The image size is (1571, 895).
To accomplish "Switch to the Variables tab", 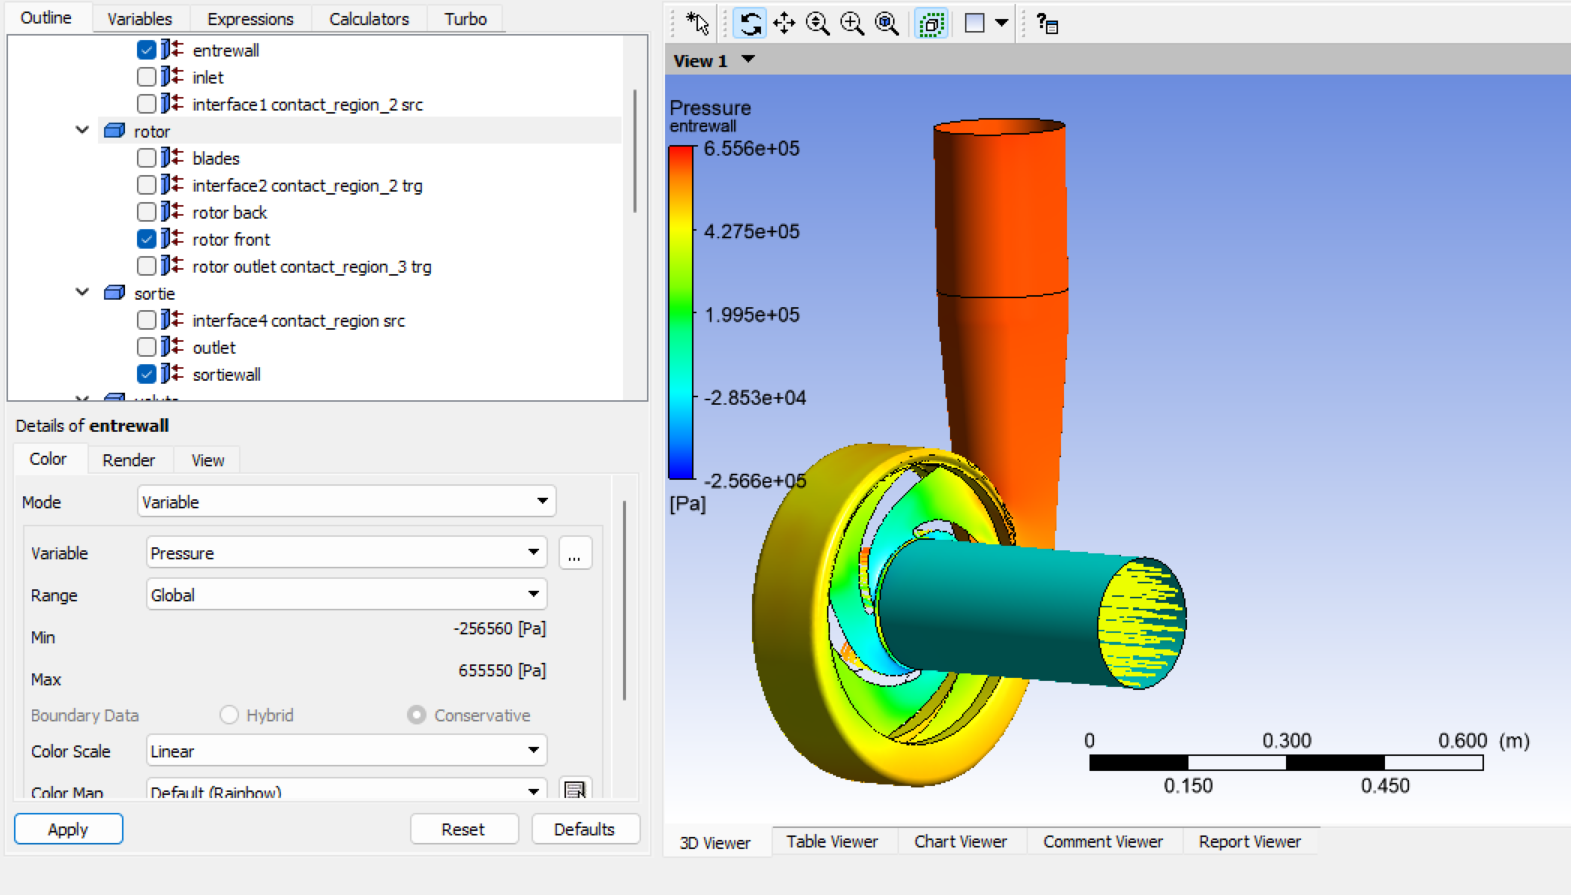I will (x=139, y=18).
